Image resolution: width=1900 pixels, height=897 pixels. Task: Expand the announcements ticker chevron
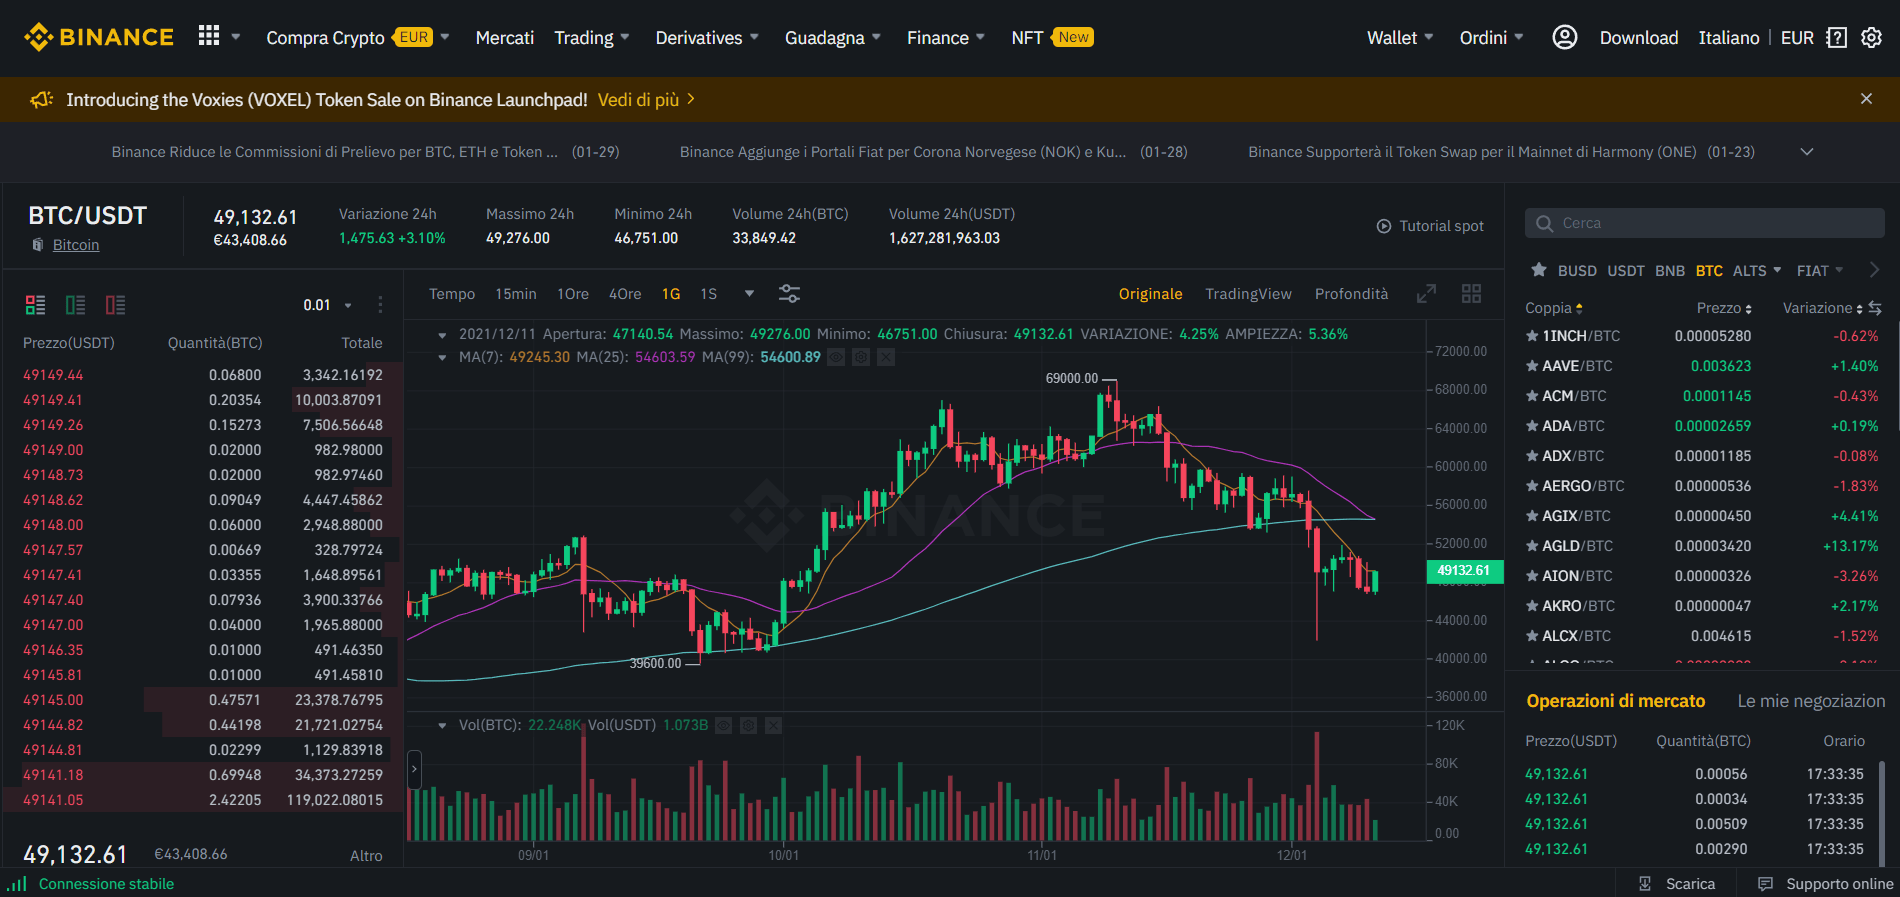point(1807,152)
